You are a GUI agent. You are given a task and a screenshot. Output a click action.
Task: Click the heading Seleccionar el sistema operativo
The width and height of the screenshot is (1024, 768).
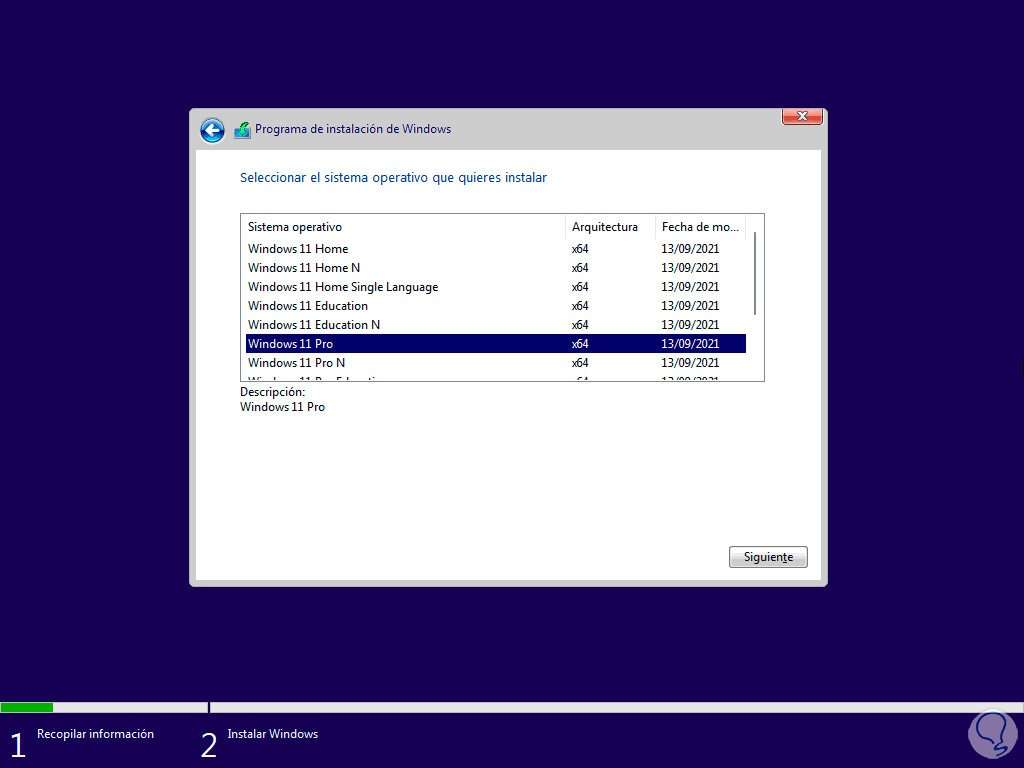[393, 178]
